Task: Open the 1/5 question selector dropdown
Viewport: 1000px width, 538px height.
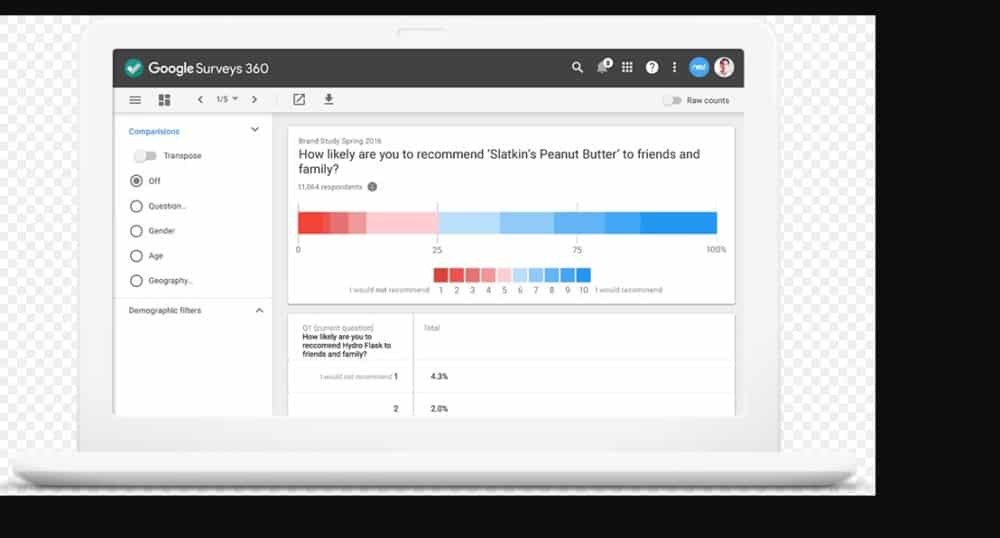Action: [x=227, y=99]
